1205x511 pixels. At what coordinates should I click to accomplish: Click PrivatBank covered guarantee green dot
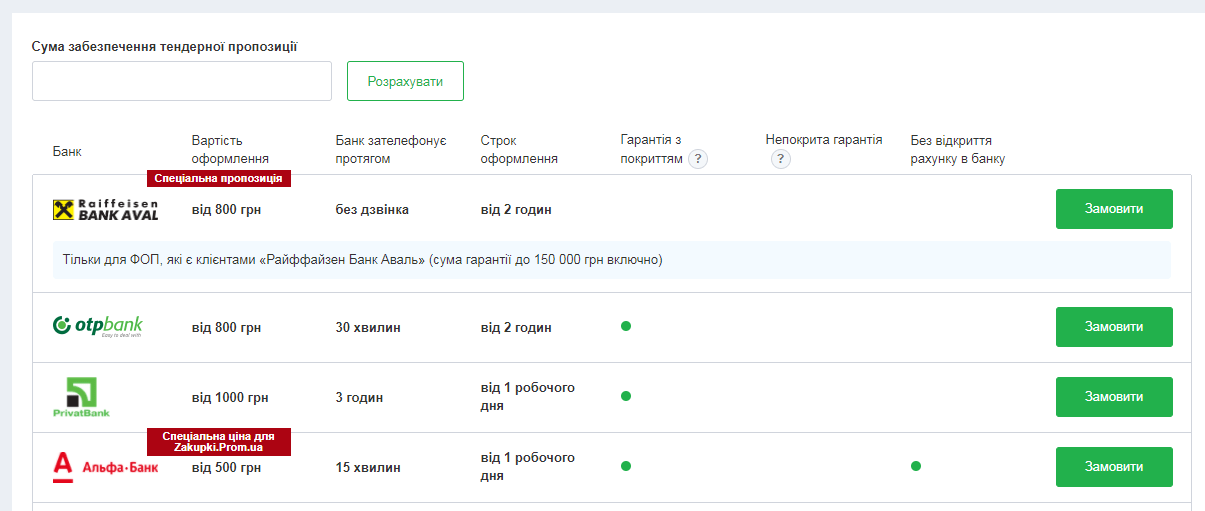pyautogui.click(x=626, y=396)
